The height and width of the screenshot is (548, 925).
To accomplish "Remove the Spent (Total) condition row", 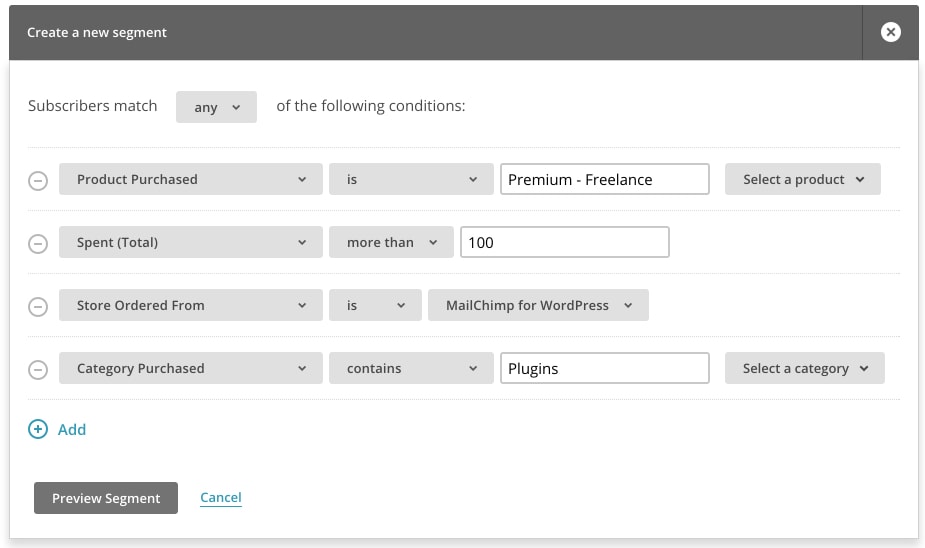I will [x=37, y=244].
